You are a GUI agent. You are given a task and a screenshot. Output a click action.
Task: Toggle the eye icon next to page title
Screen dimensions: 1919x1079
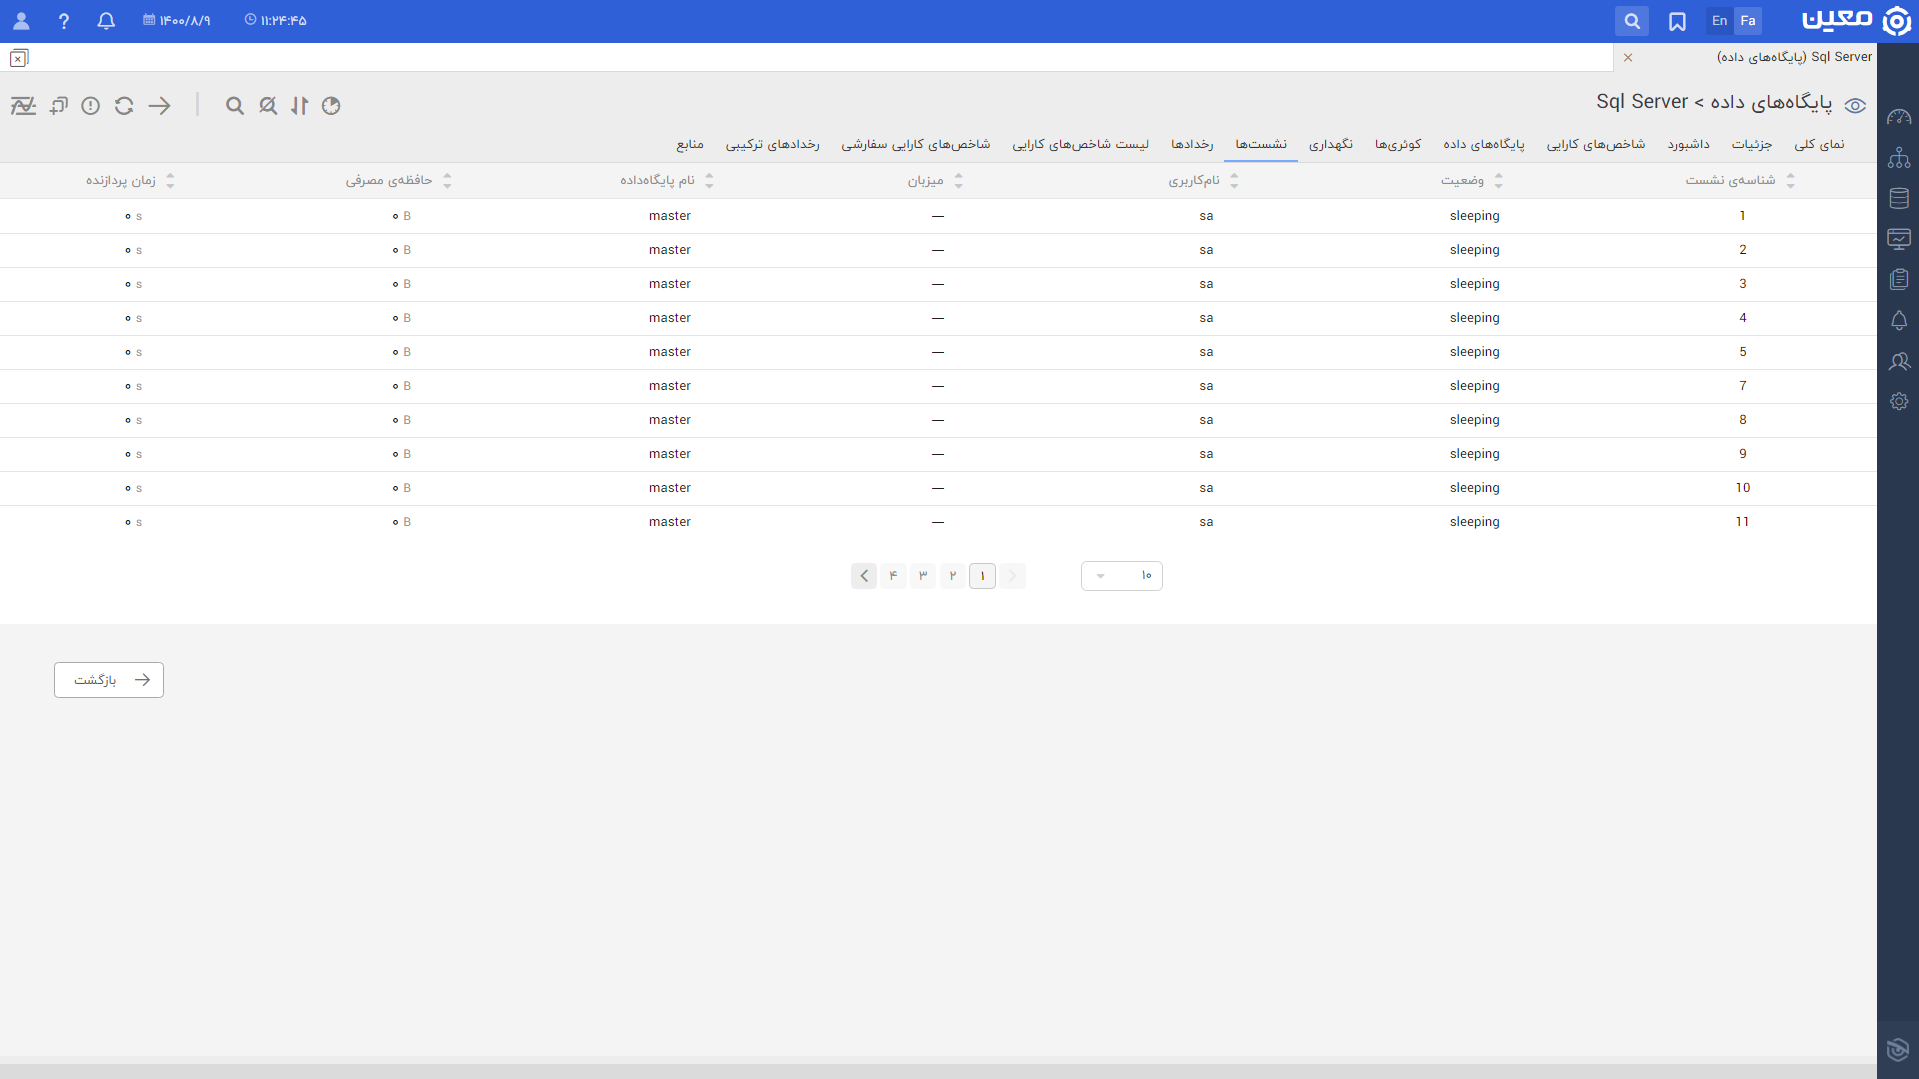(1855, 106)
